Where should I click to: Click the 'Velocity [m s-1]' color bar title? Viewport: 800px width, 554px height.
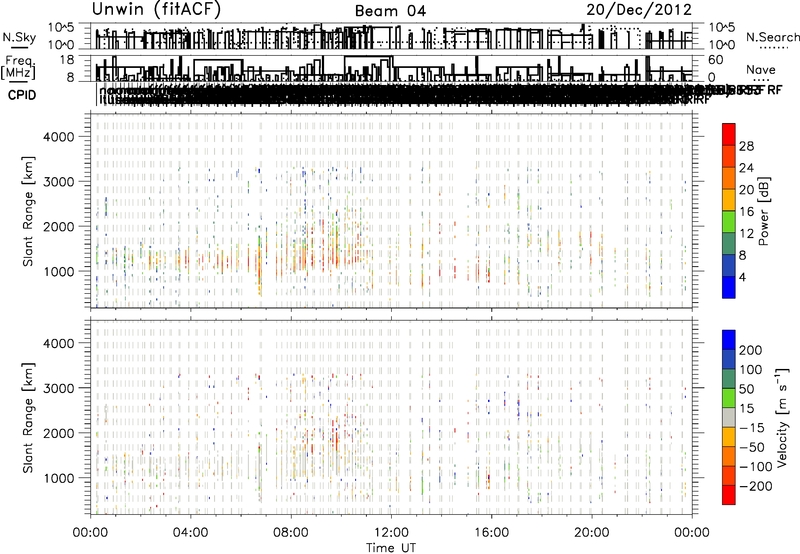(782, 418)
